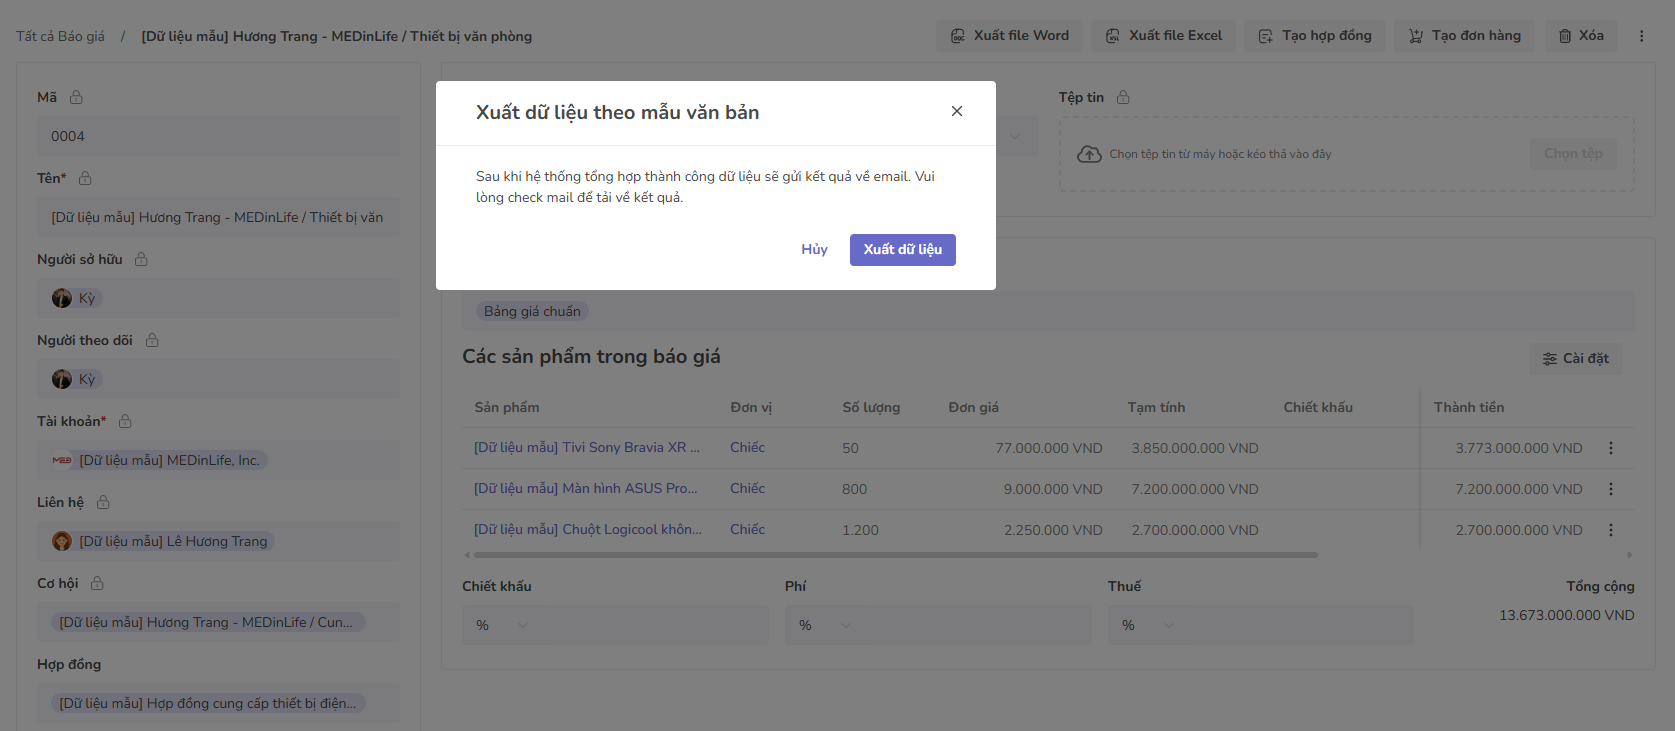Open row menu for Tivi Sony Bravia

coord(1610,448)
